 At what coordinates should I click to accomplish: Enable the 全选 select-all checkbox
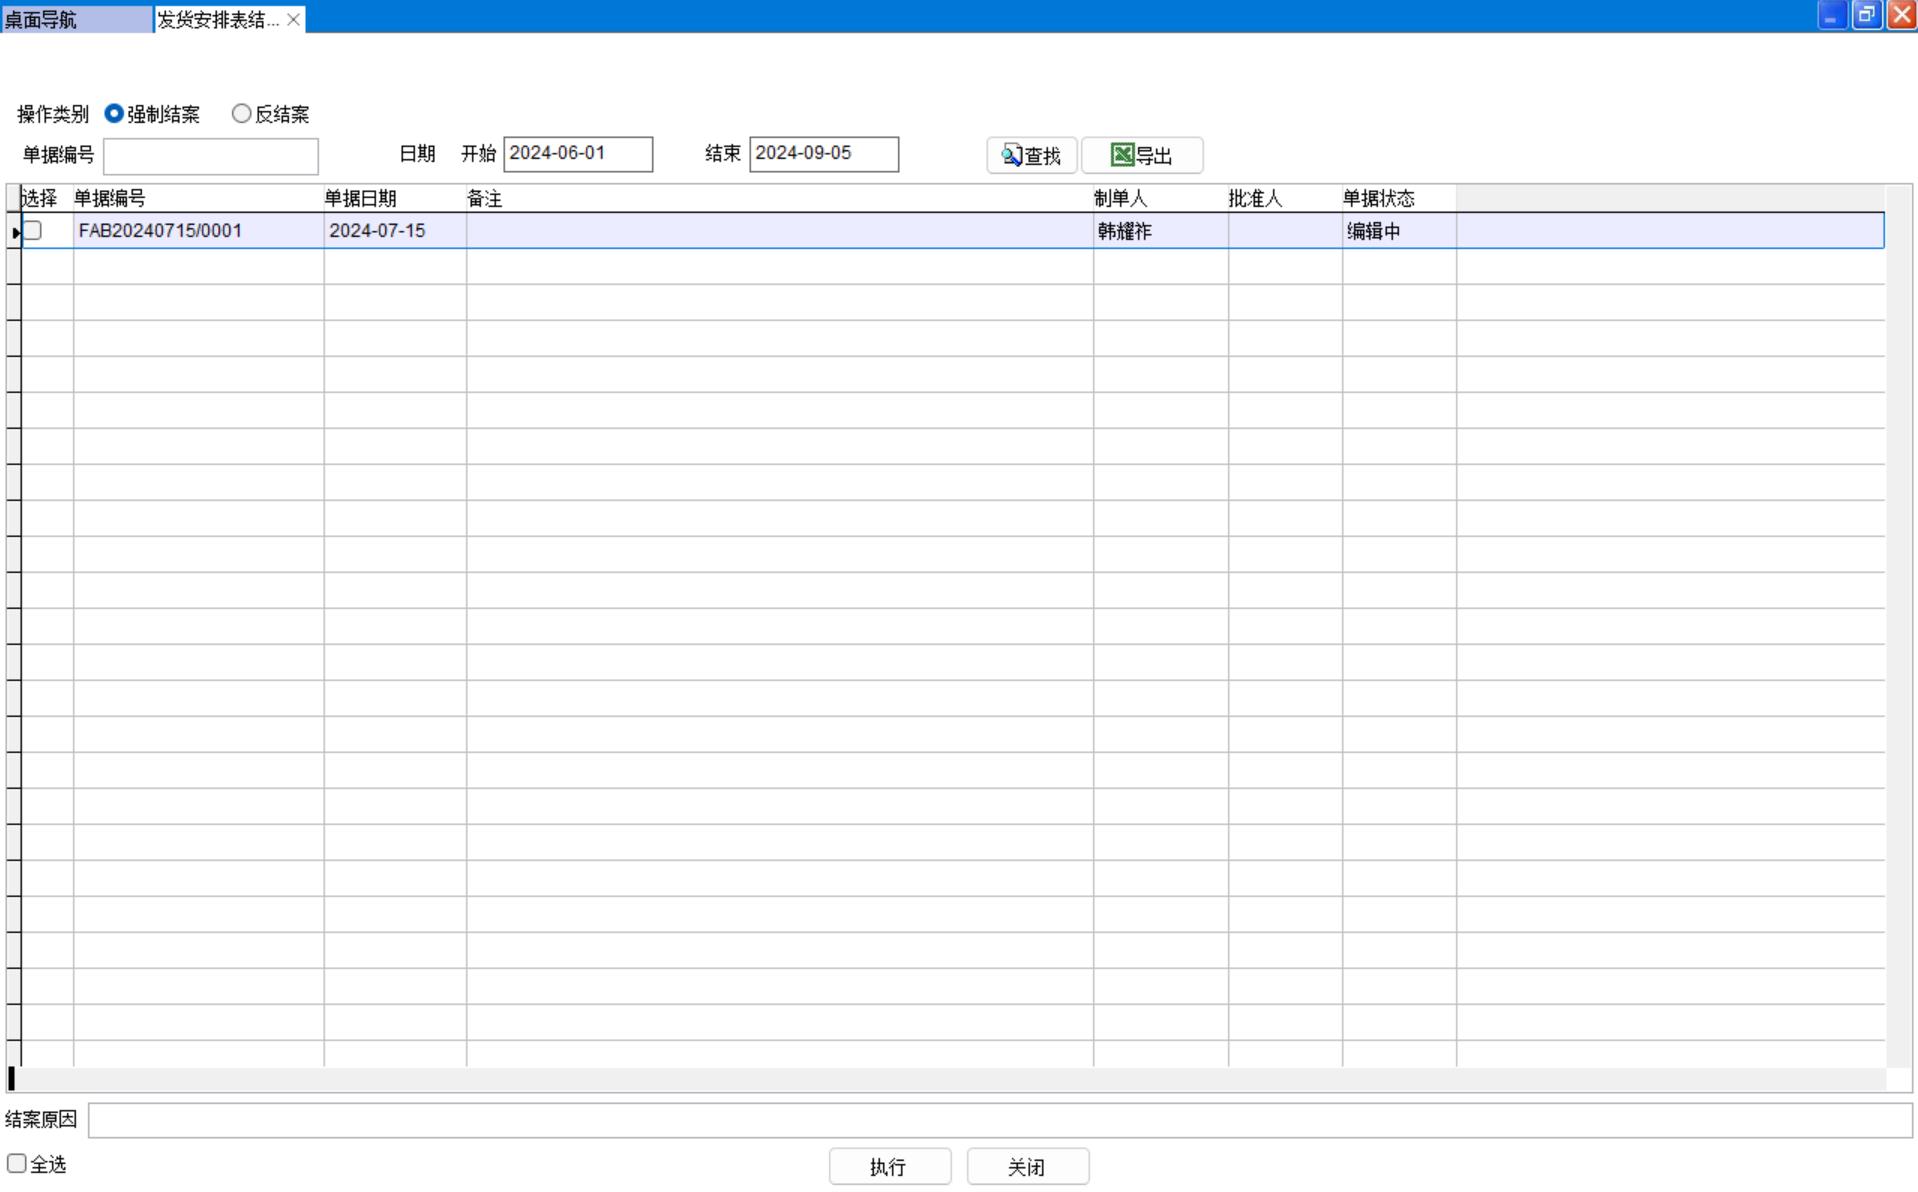[17, 1163]
